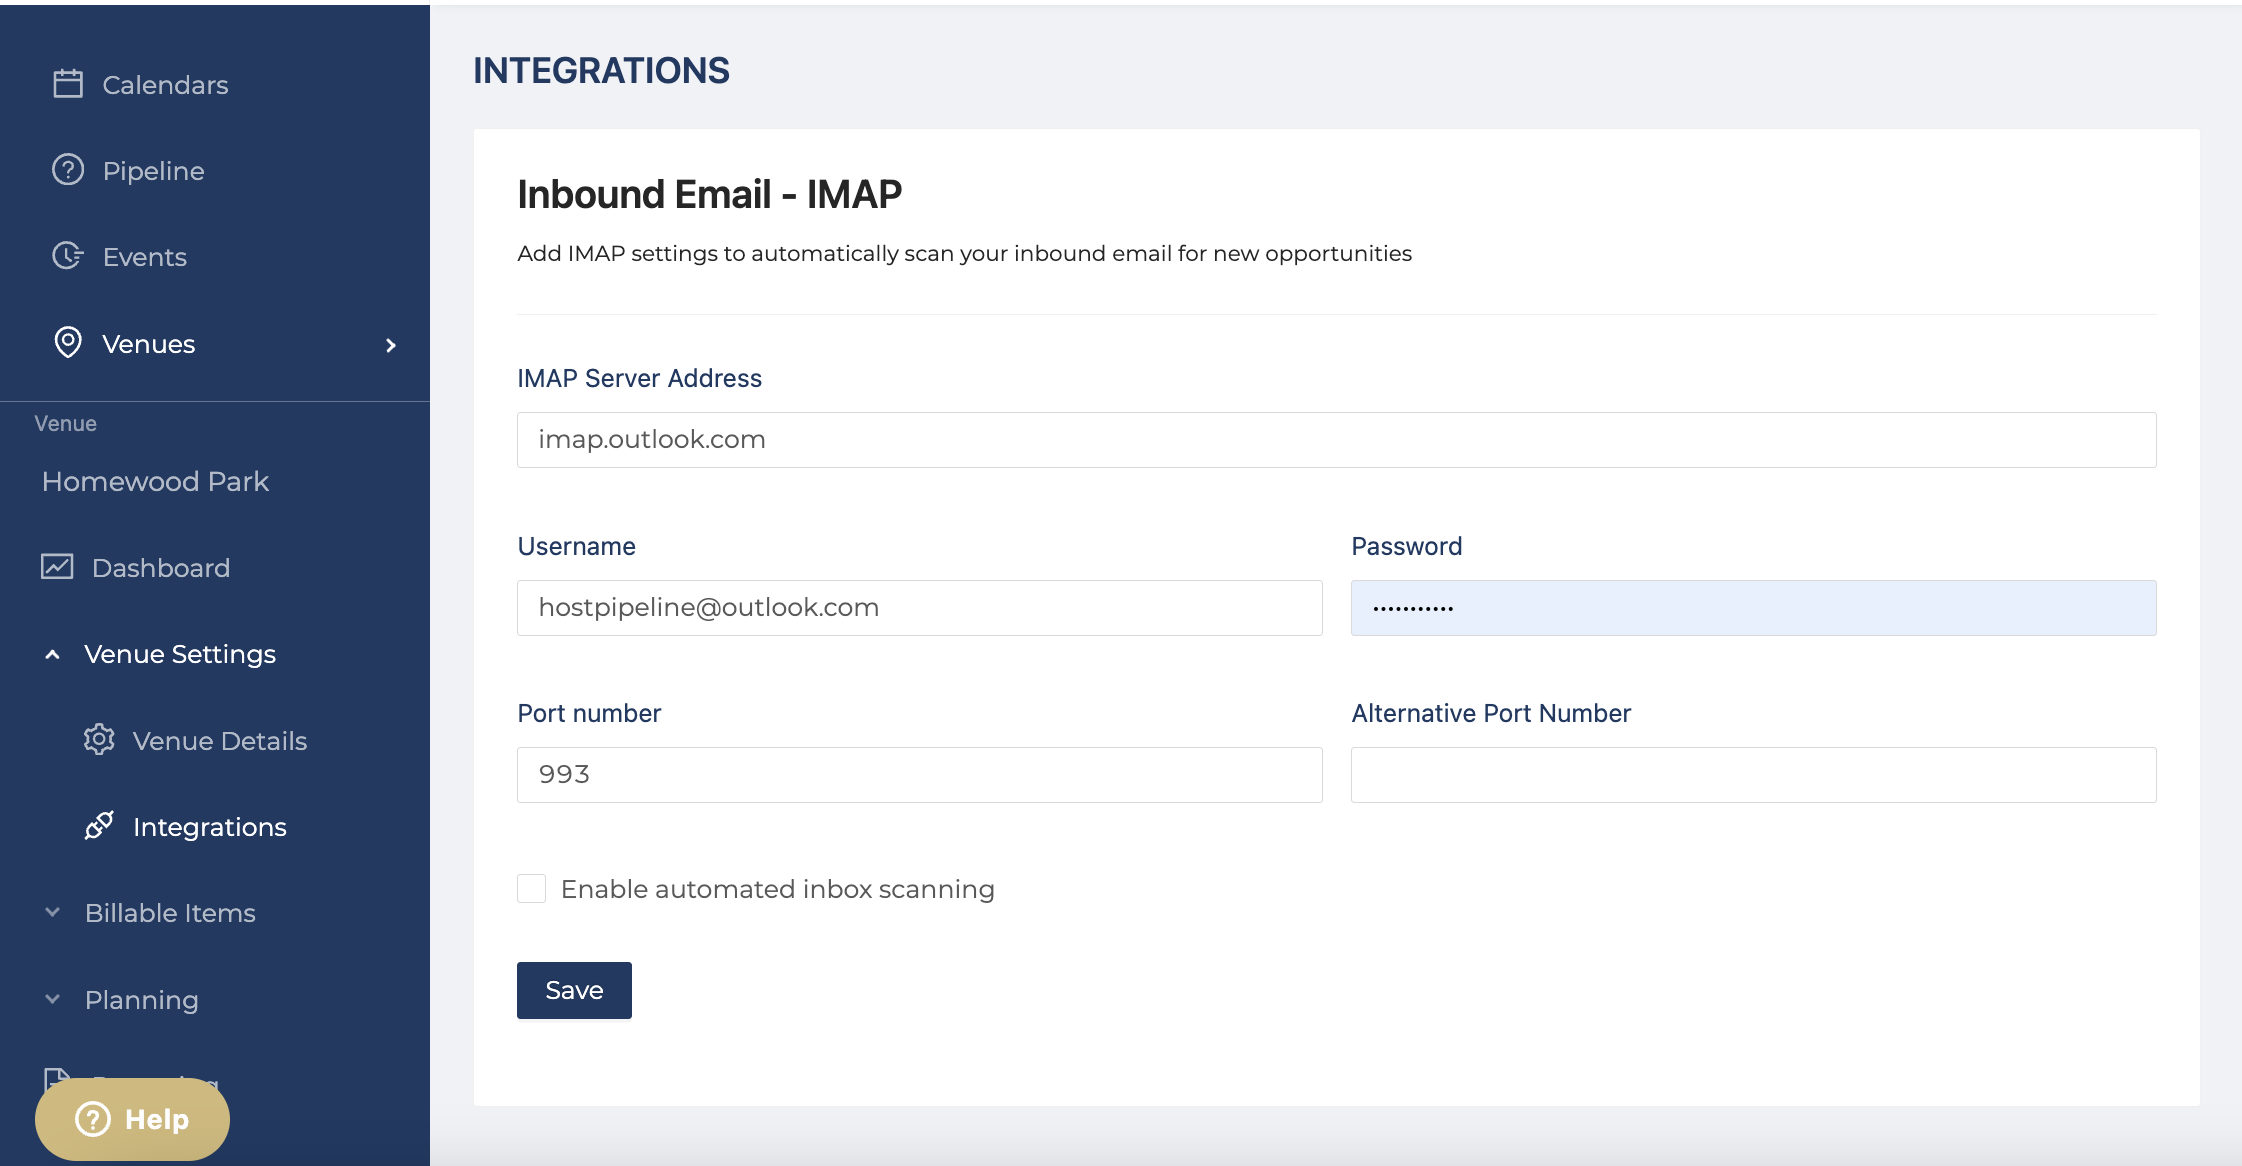Click the Help question mark icon
The image size is (2242, 1166).
point(93,1119)
